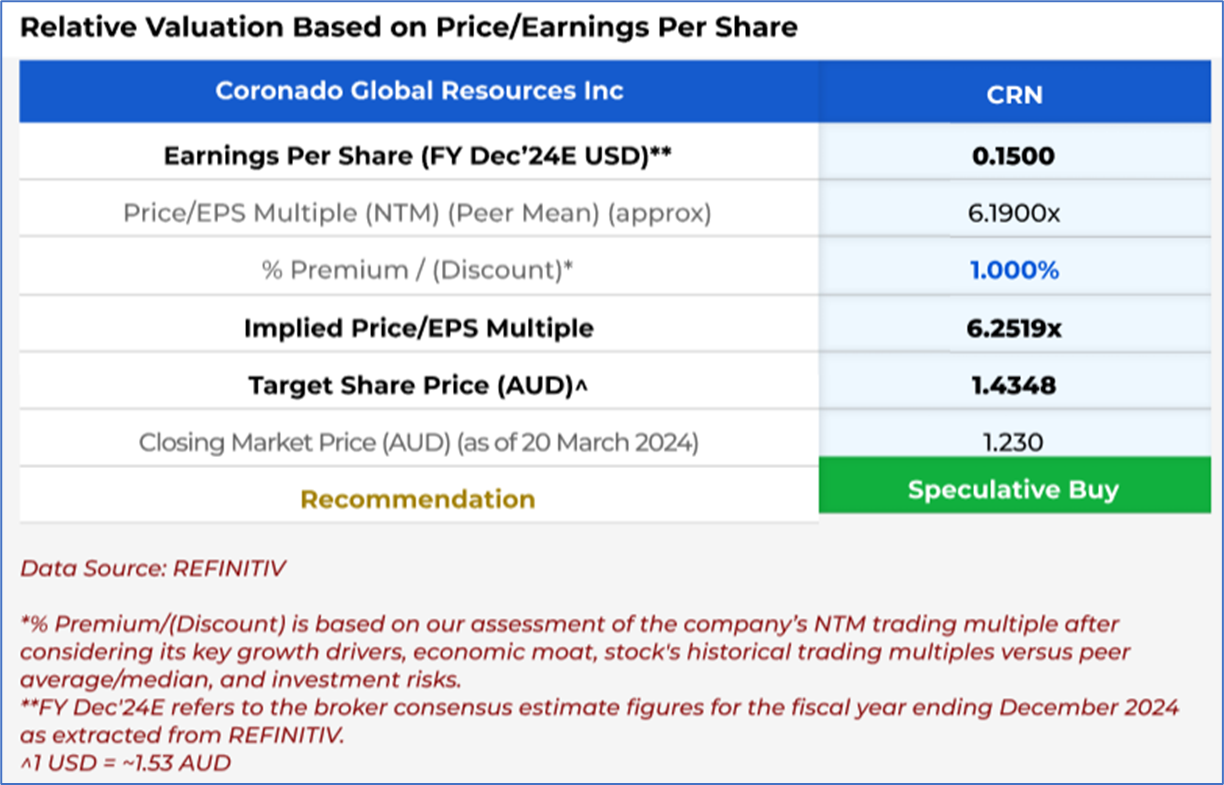Click the 'Relative Valuation Based on Price/Earnings' title
The image size is (1224, 785).
(408, 27)
